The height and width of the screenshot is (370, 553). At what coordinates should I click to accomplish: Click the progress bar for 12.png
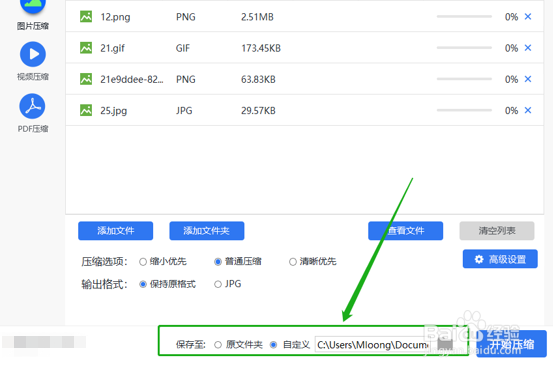(x=464, y=17)
